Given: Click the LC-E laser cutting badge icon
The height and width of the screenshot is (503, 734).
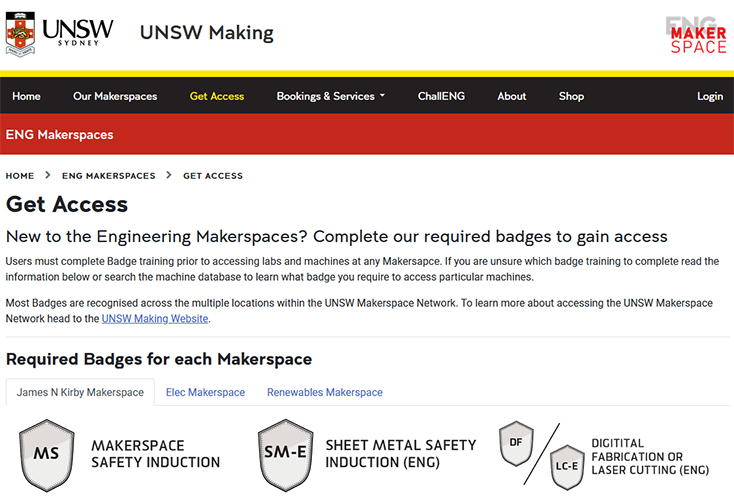Looking at the screenshot, I should [567, 467].
